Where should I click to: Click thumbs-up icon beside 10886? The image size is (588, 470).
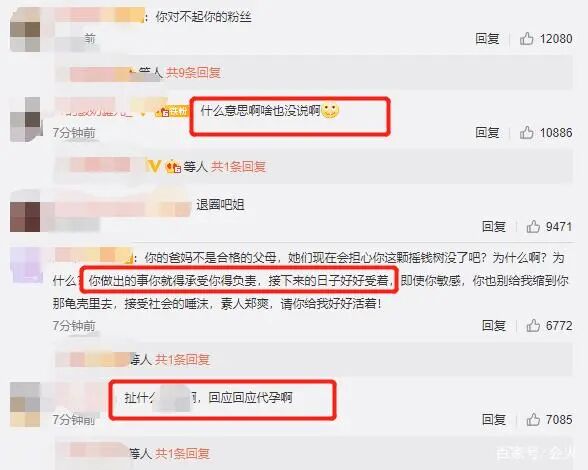(526, 132)
